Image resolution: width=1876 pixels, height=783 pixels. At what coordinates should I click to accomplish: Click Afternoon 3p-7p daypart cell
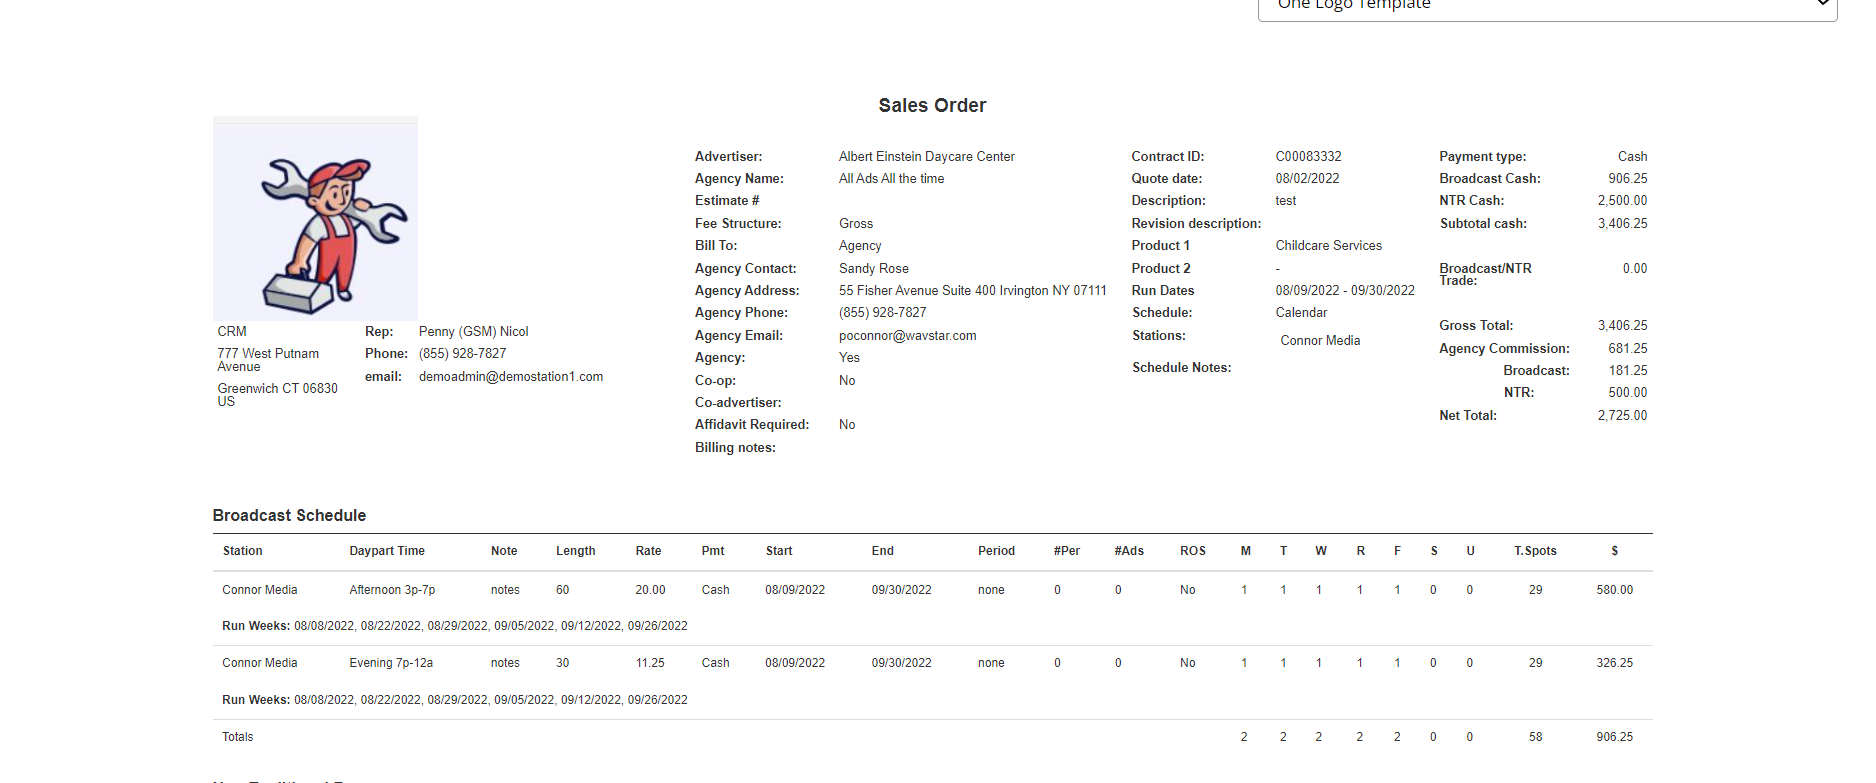coord(392,590)
